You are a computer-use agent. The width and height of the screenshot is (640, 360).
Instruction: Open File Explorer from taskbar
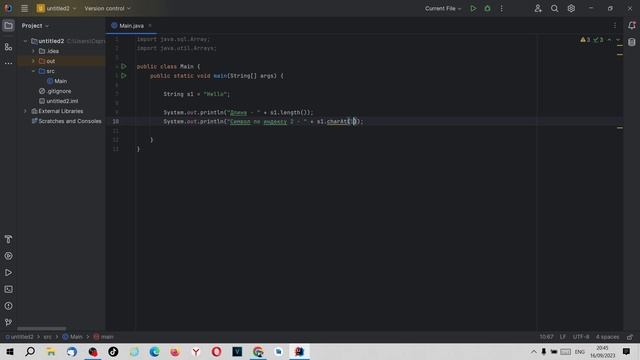point(51,351)
